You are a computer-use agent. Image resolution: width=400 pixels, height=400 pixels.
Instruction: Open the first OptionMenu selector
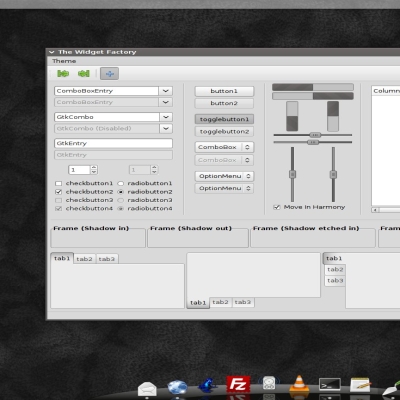(x=224, y=176)
